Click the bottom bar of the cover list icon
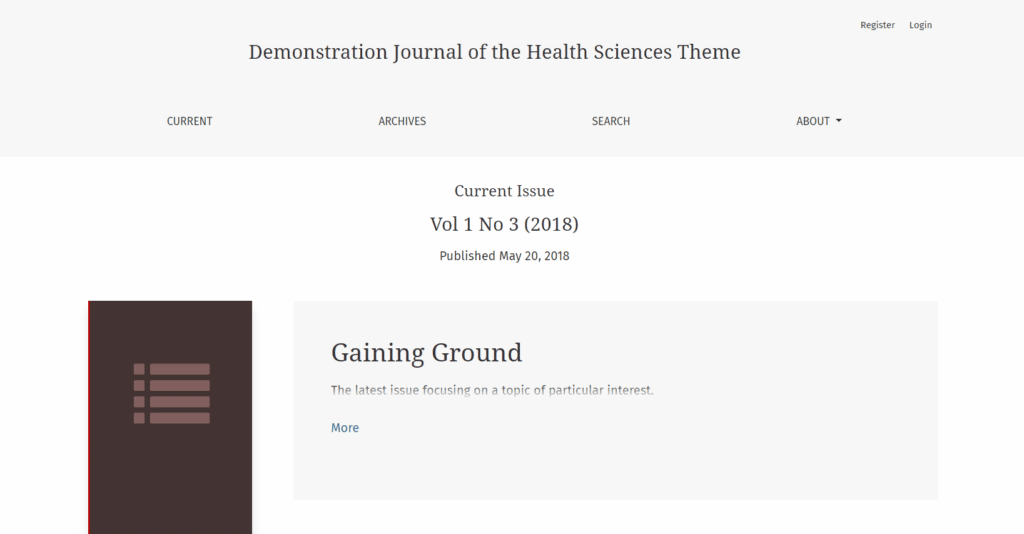The width and height of the screenshot is (1024, 534). [x=179, y=418]
